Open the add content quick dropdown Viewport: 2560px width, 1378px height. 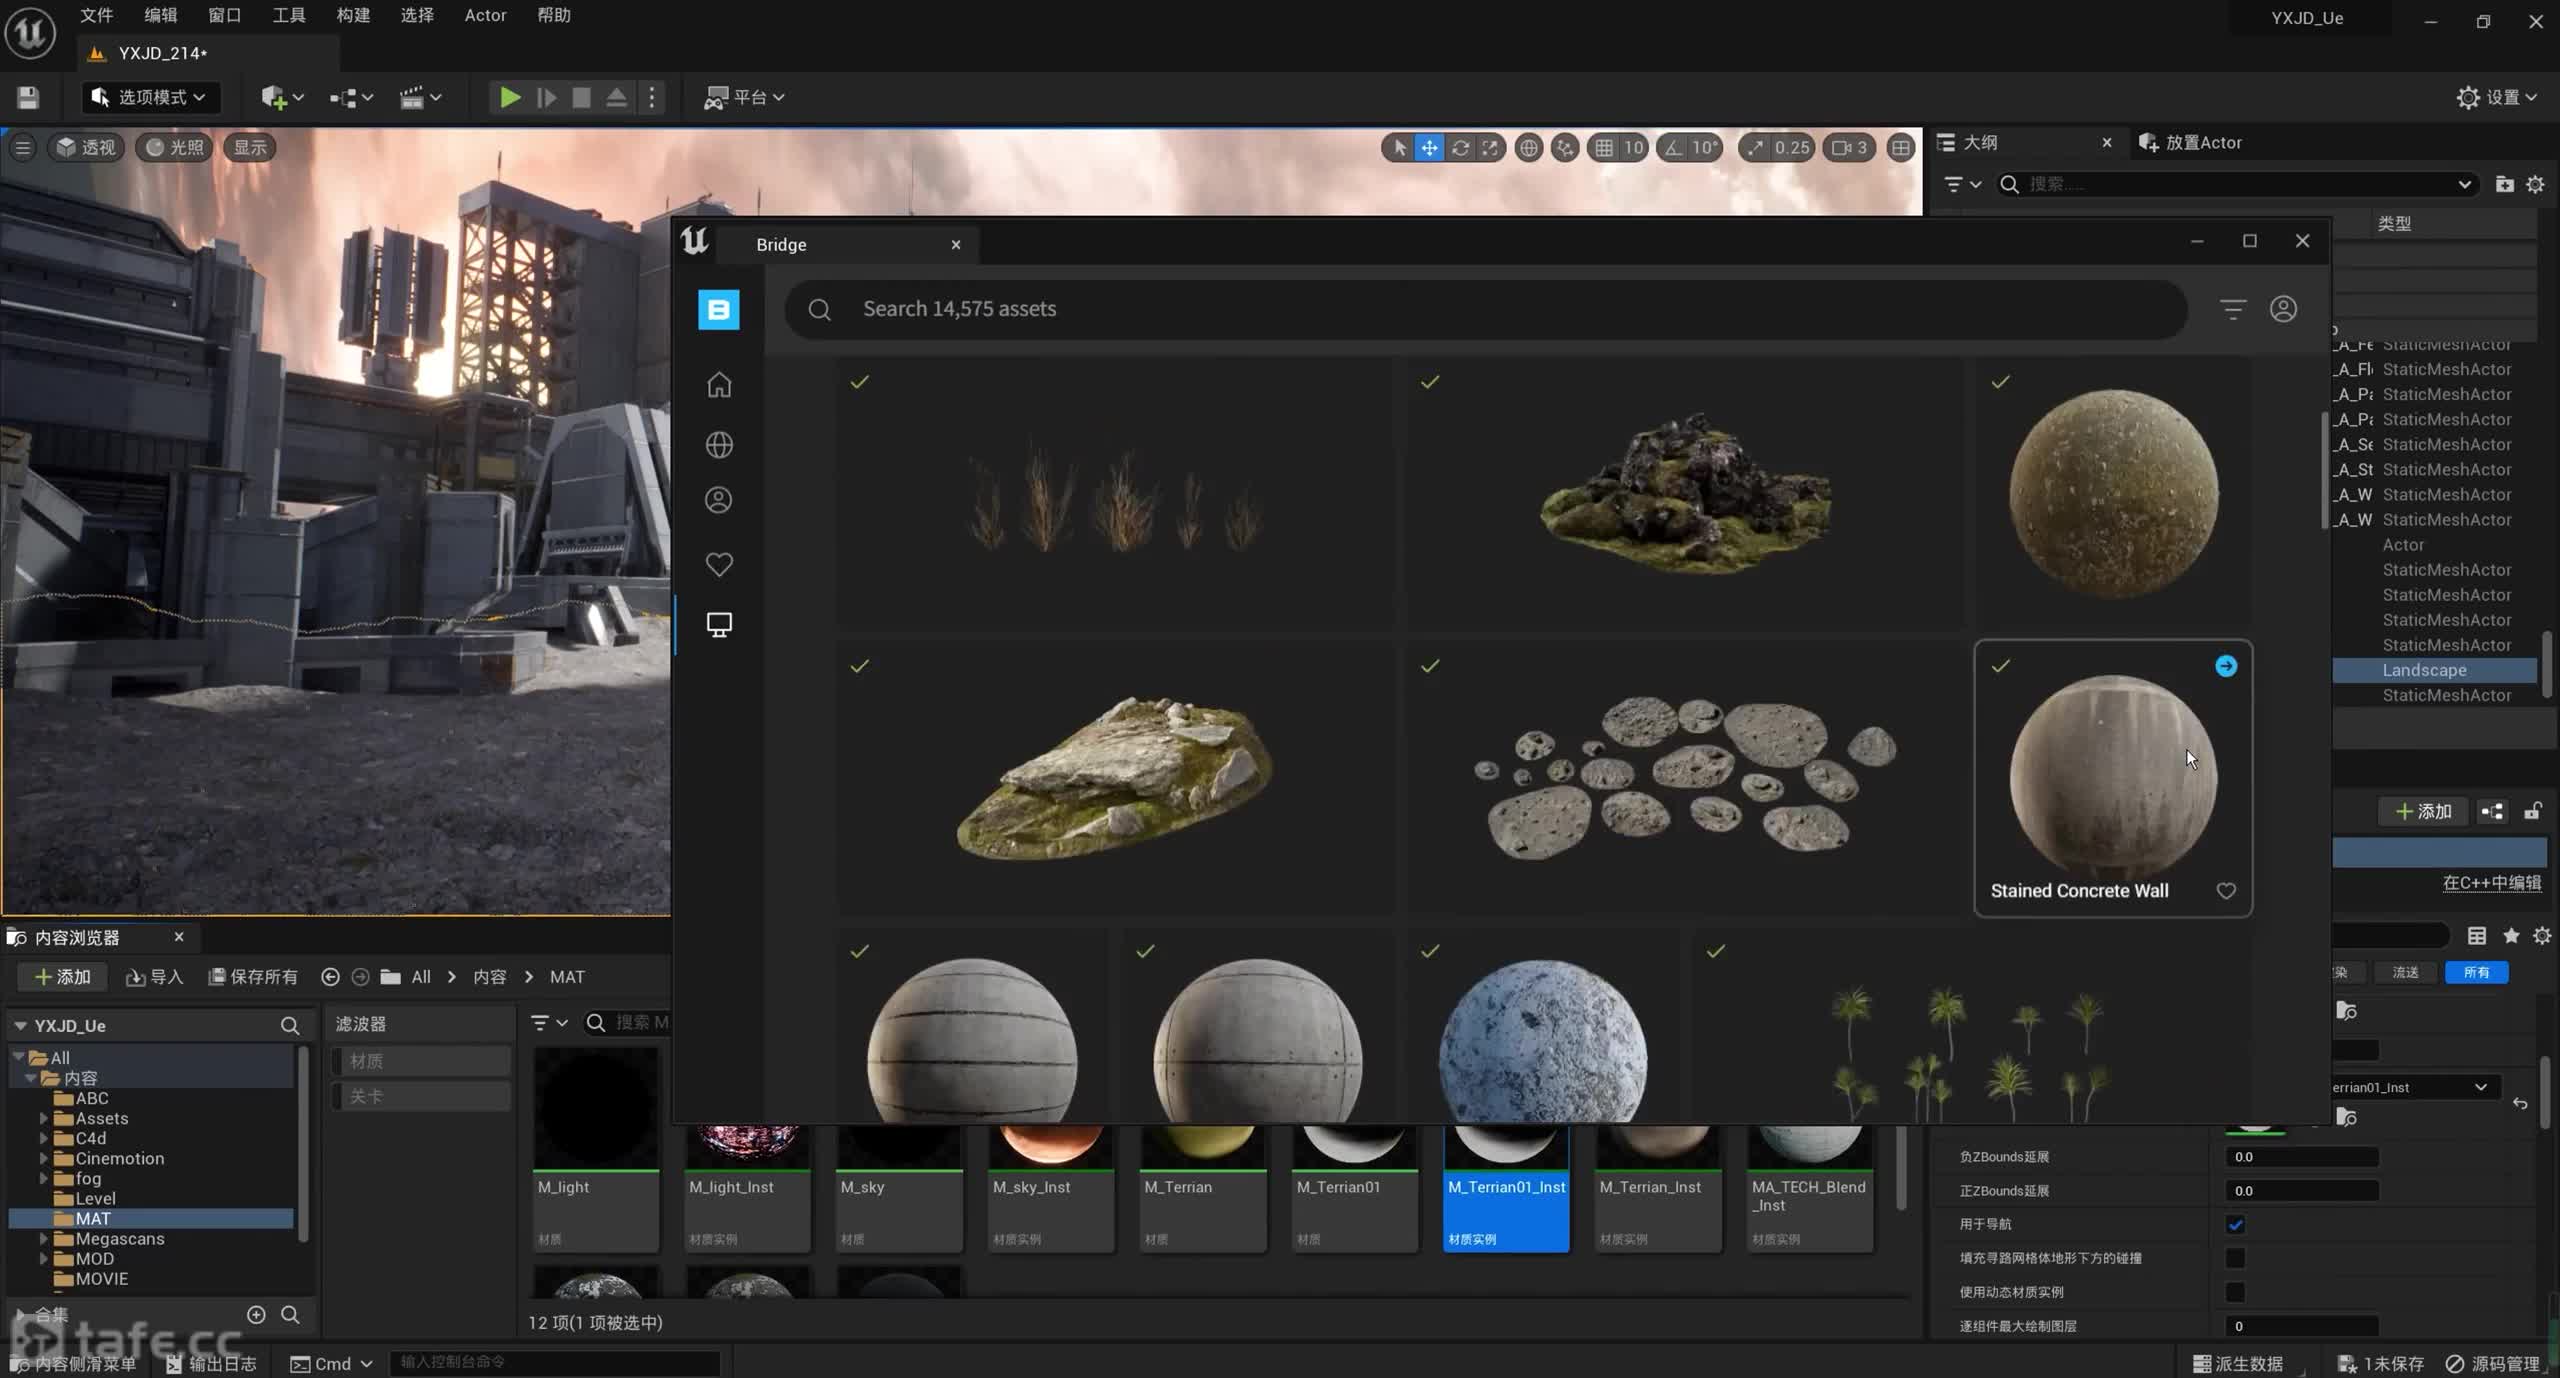click(281, 97)
